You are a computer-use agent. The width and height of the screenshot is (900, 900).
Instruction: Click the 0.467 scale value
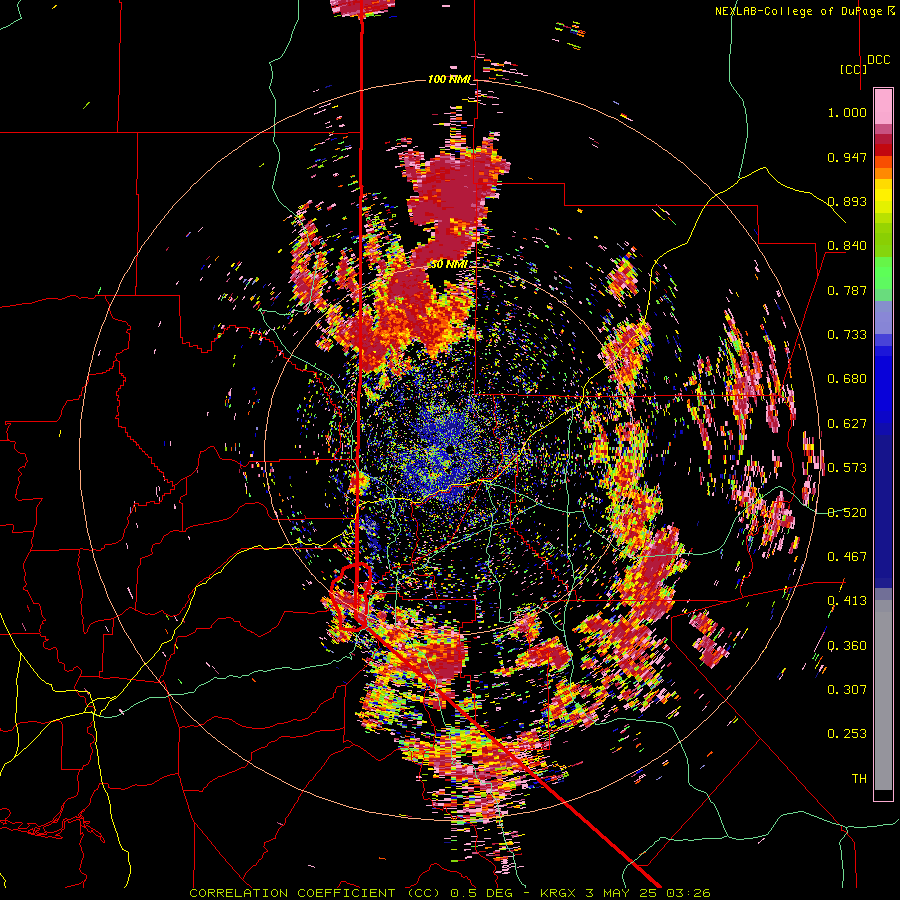pyautogui.click(x=847, y=557)
